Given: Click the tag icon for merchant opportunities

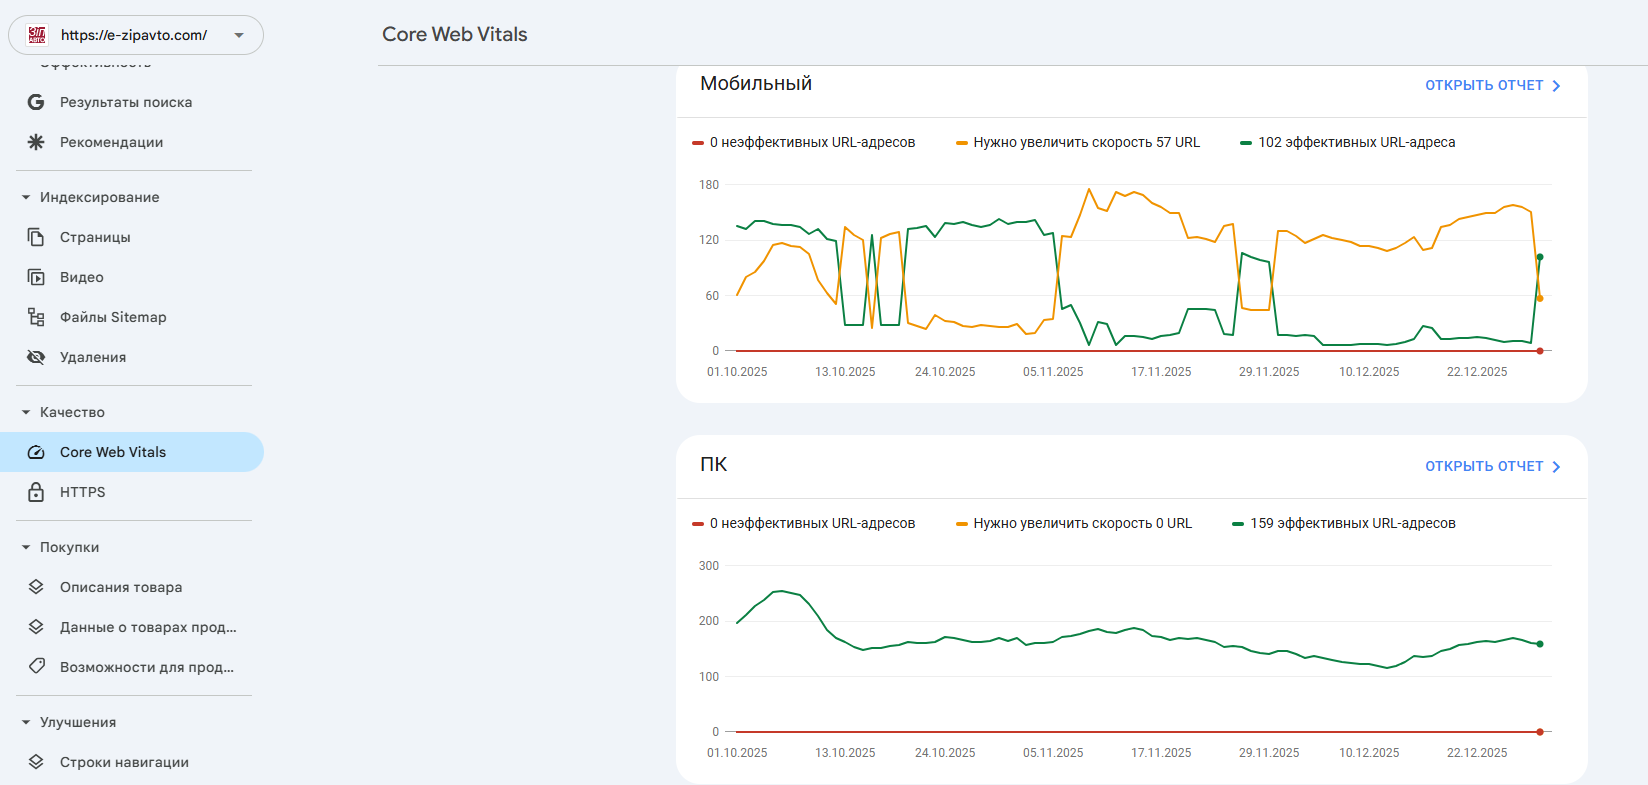Looking at the screenshot, I should coord(36,666).
